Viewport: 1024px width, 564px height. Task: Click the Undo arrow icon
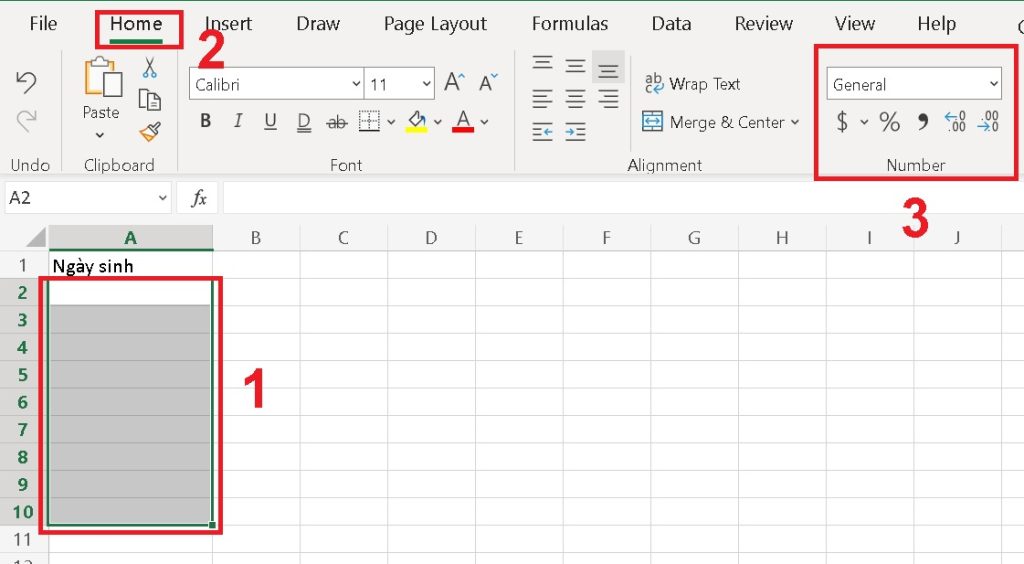pyautogui.click(x=26, y=82)
